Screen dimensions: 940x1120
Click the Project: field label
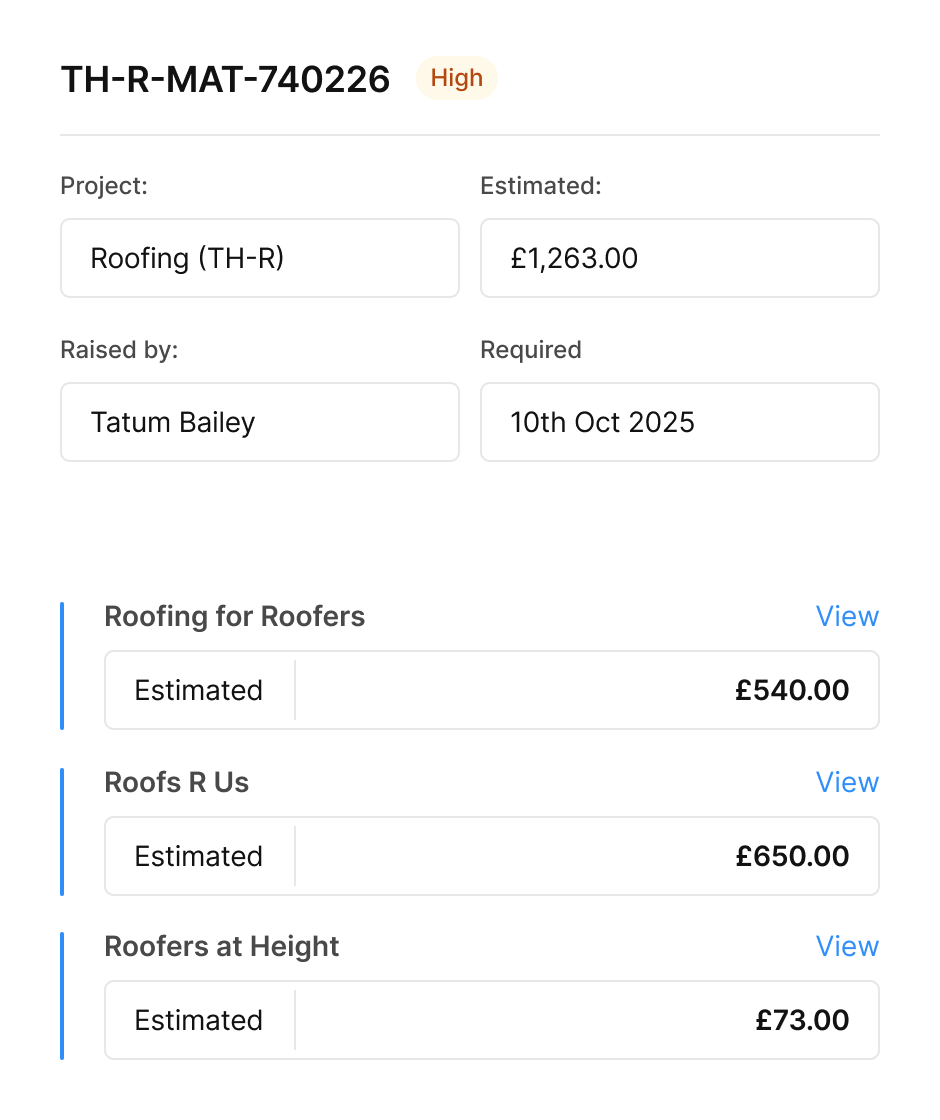[x=104, y=186]
